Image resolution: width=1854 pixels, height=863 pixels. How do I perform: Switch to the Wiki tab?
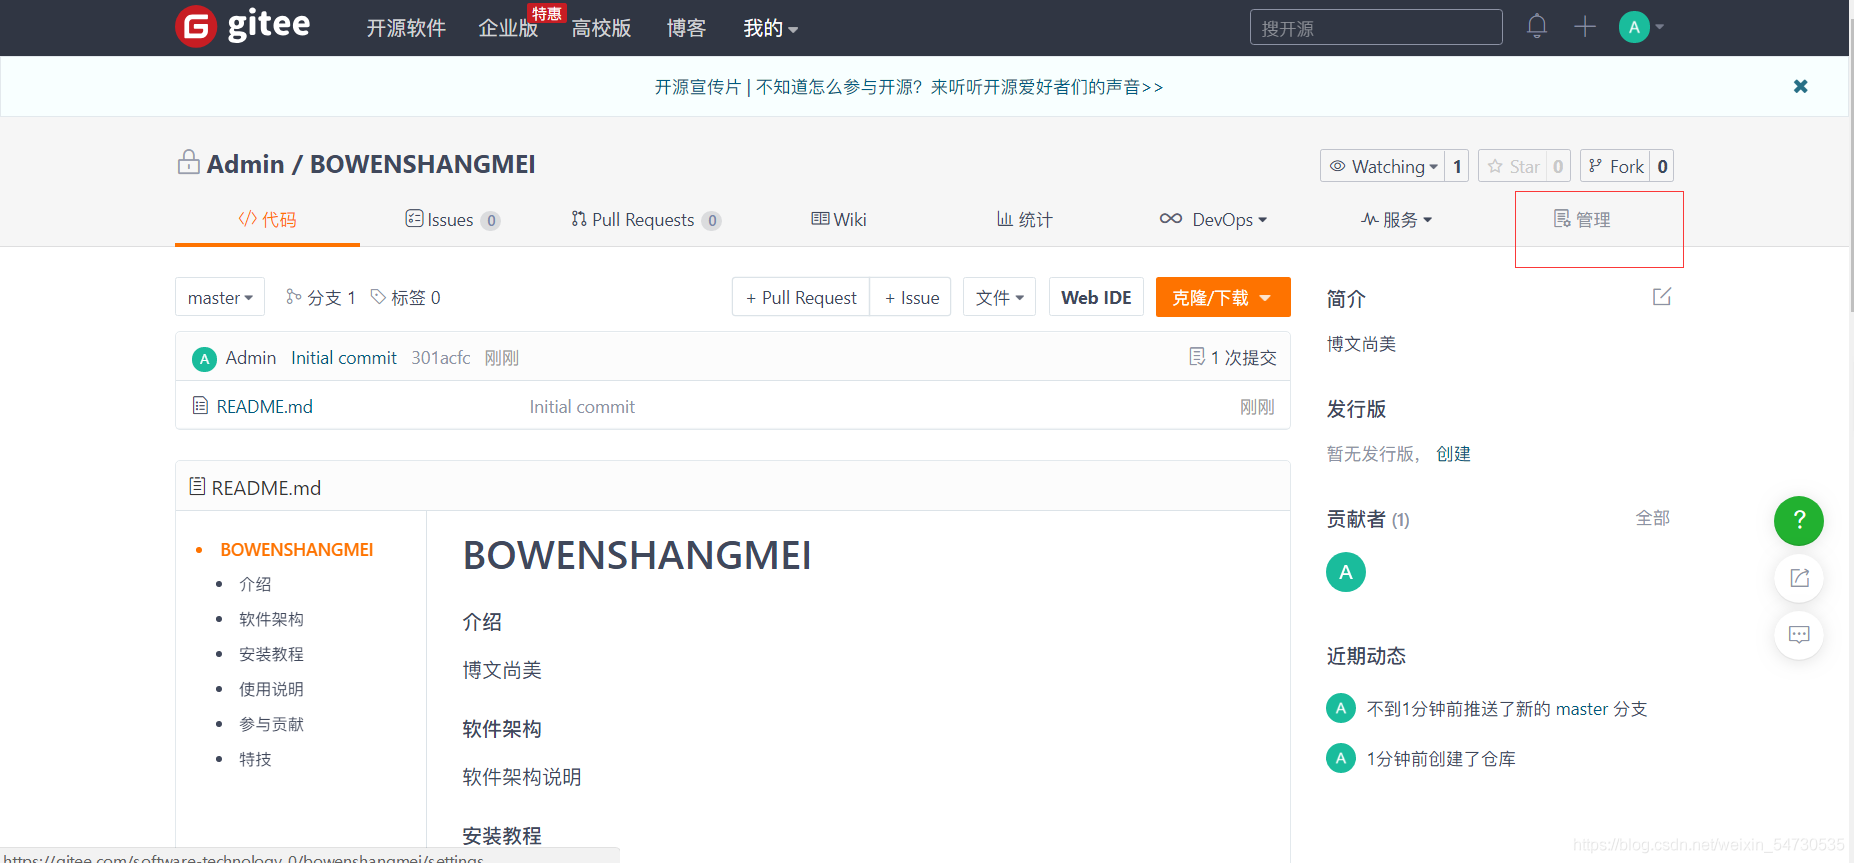tap(838, 219)
